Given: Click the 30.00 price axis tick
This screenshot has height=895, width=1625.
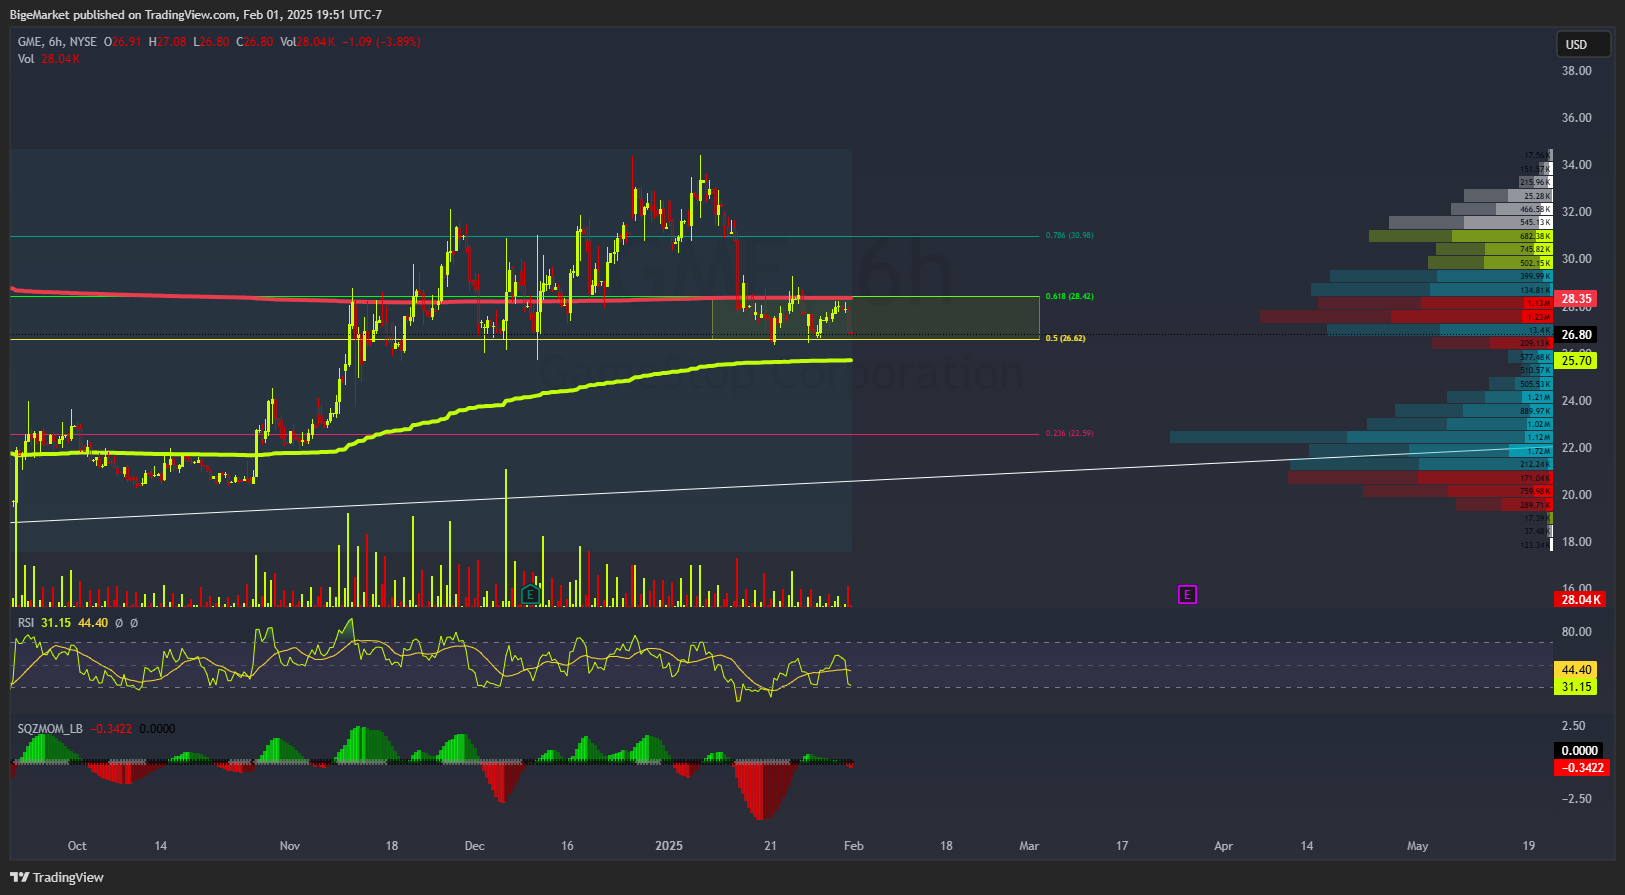Looking at the screenshot, I should coord(1577,259).
